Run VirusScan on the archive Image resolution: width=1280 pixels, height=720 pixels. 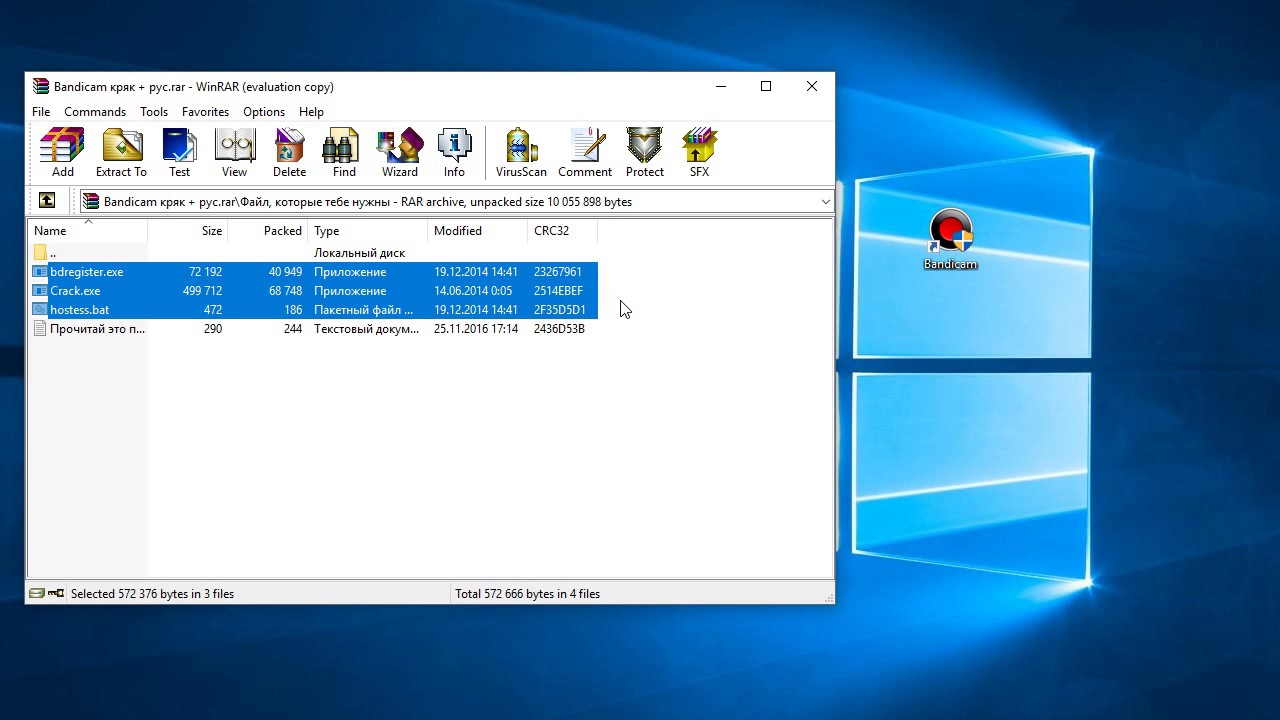point(521,153)
